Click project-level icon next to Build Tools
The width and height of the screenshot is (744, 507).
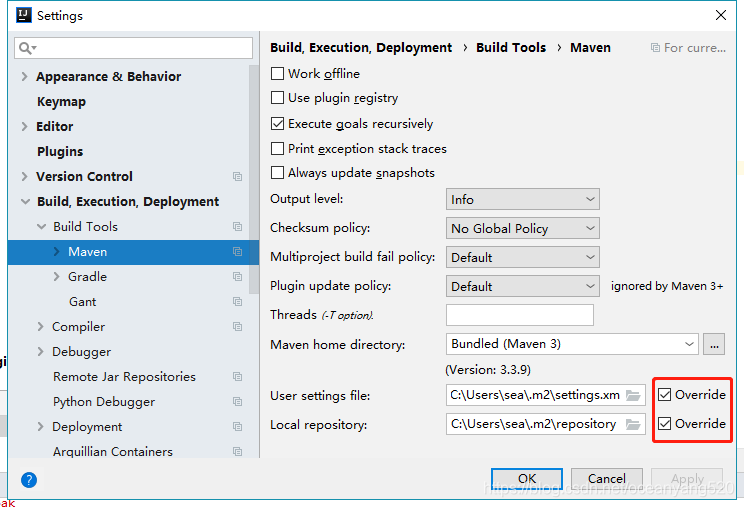pyautogui.click(x=237, y=226)
